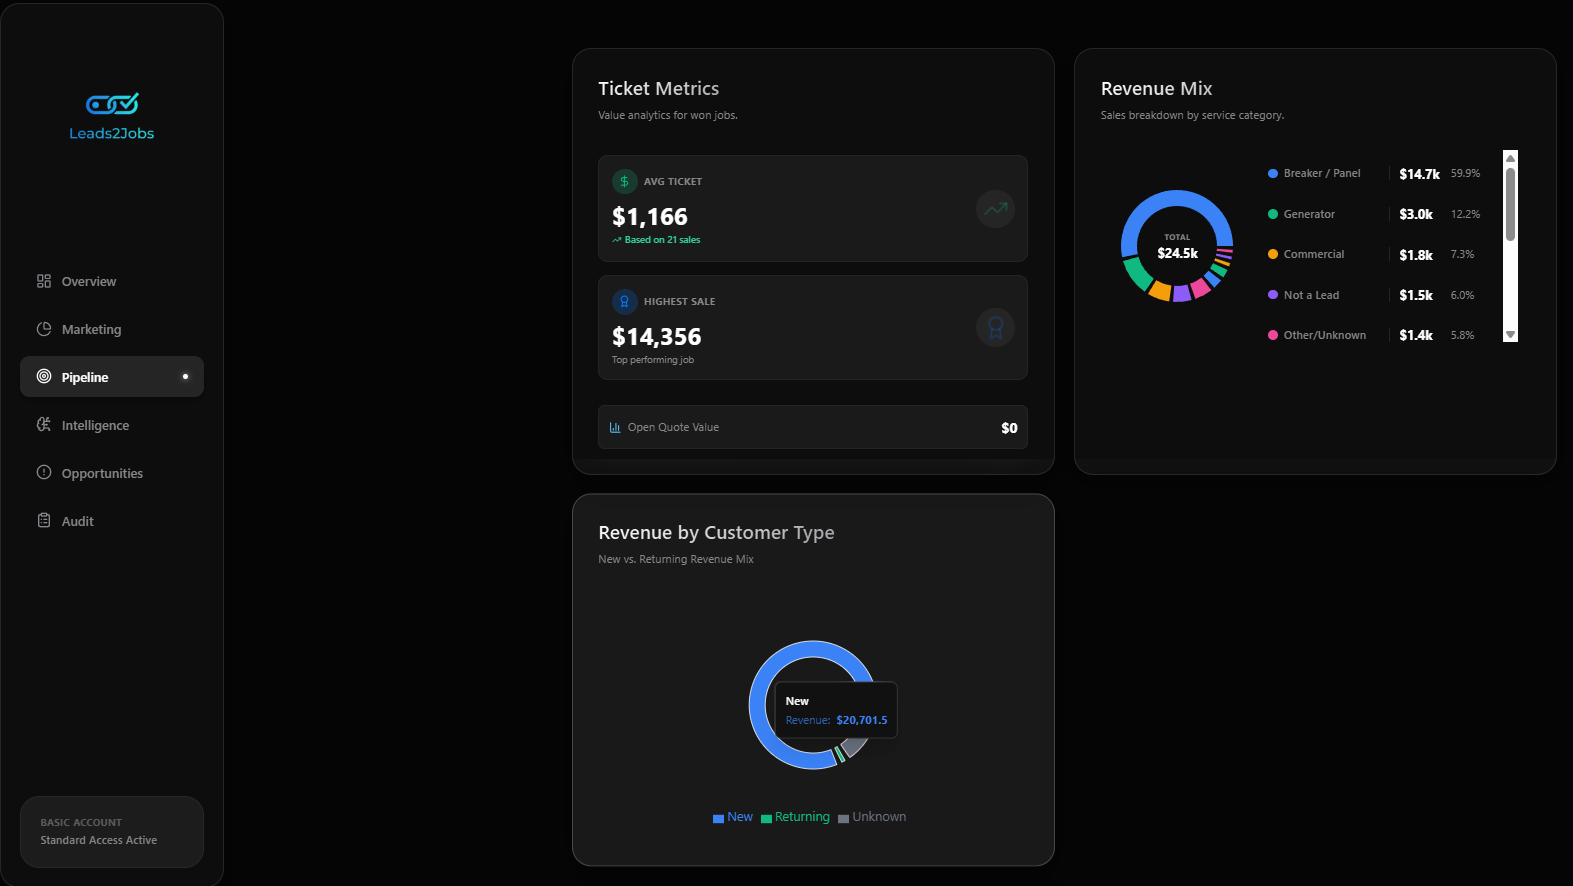Click the $3.0k Generator value
This screenshot has width=1573, height=886.
1416,214
